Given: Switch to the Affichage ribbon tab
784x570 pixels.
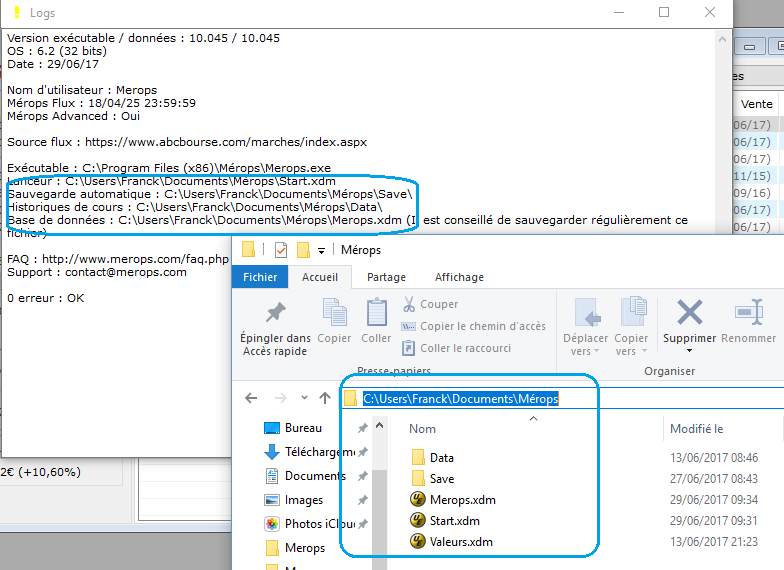Looking at the screenshot, I should pyautogui.click(x=459, y=277).
